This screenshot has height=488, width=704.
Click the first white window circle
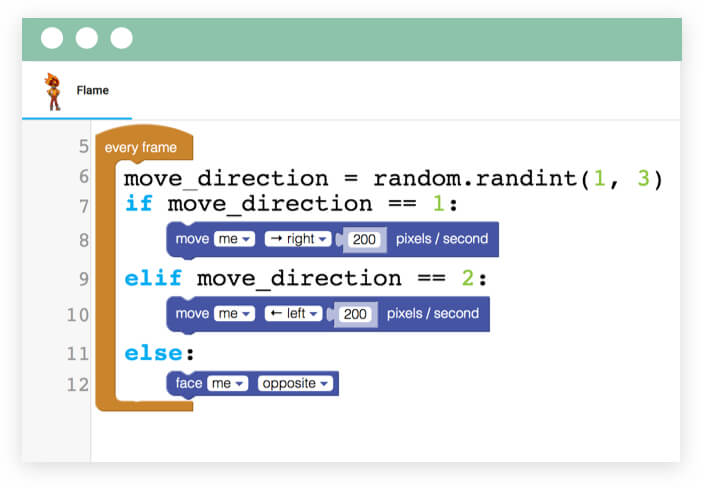(52, 38)
